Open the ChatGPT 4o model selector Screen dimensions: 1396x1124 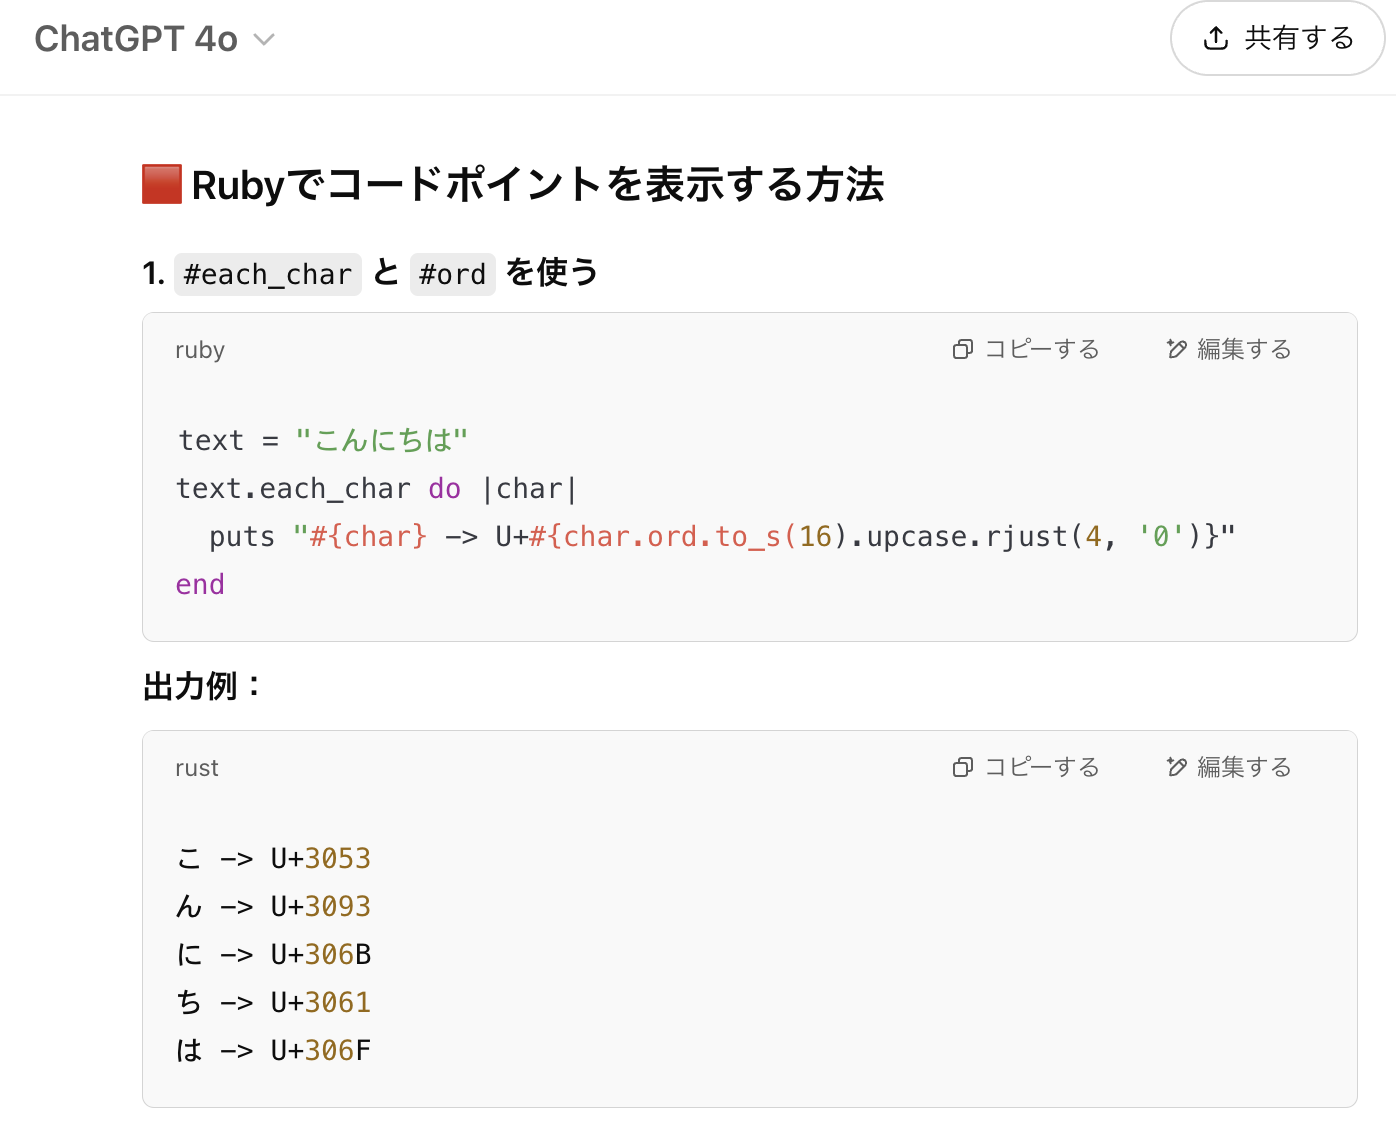pyautogui.click(x=136, y=39)
